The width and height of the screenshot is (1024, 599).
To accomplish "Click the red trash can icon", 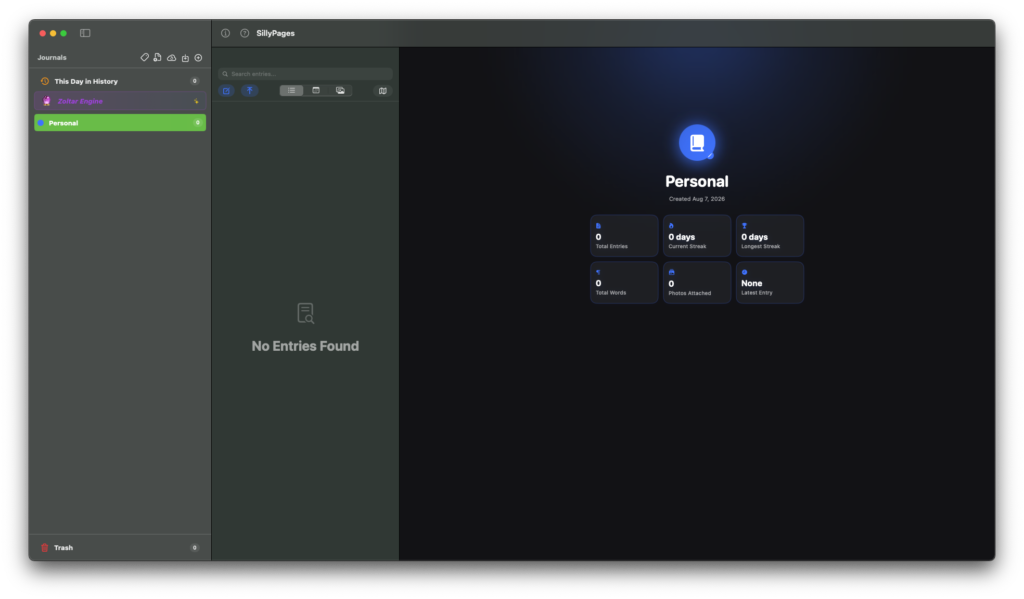I will pos(44,547).
